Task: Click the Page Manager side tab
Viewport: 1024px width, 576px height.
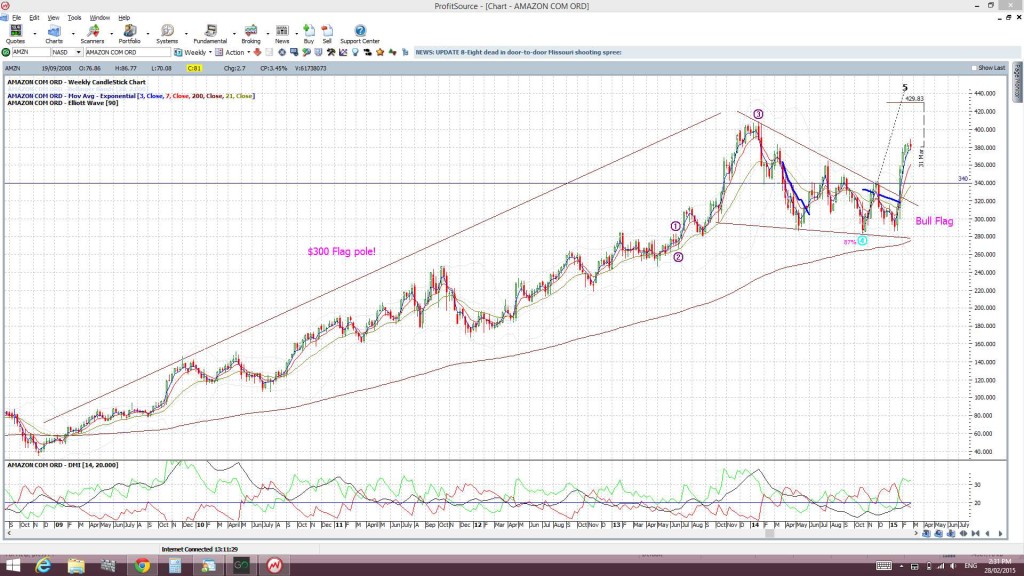Action: [1017, 82]
